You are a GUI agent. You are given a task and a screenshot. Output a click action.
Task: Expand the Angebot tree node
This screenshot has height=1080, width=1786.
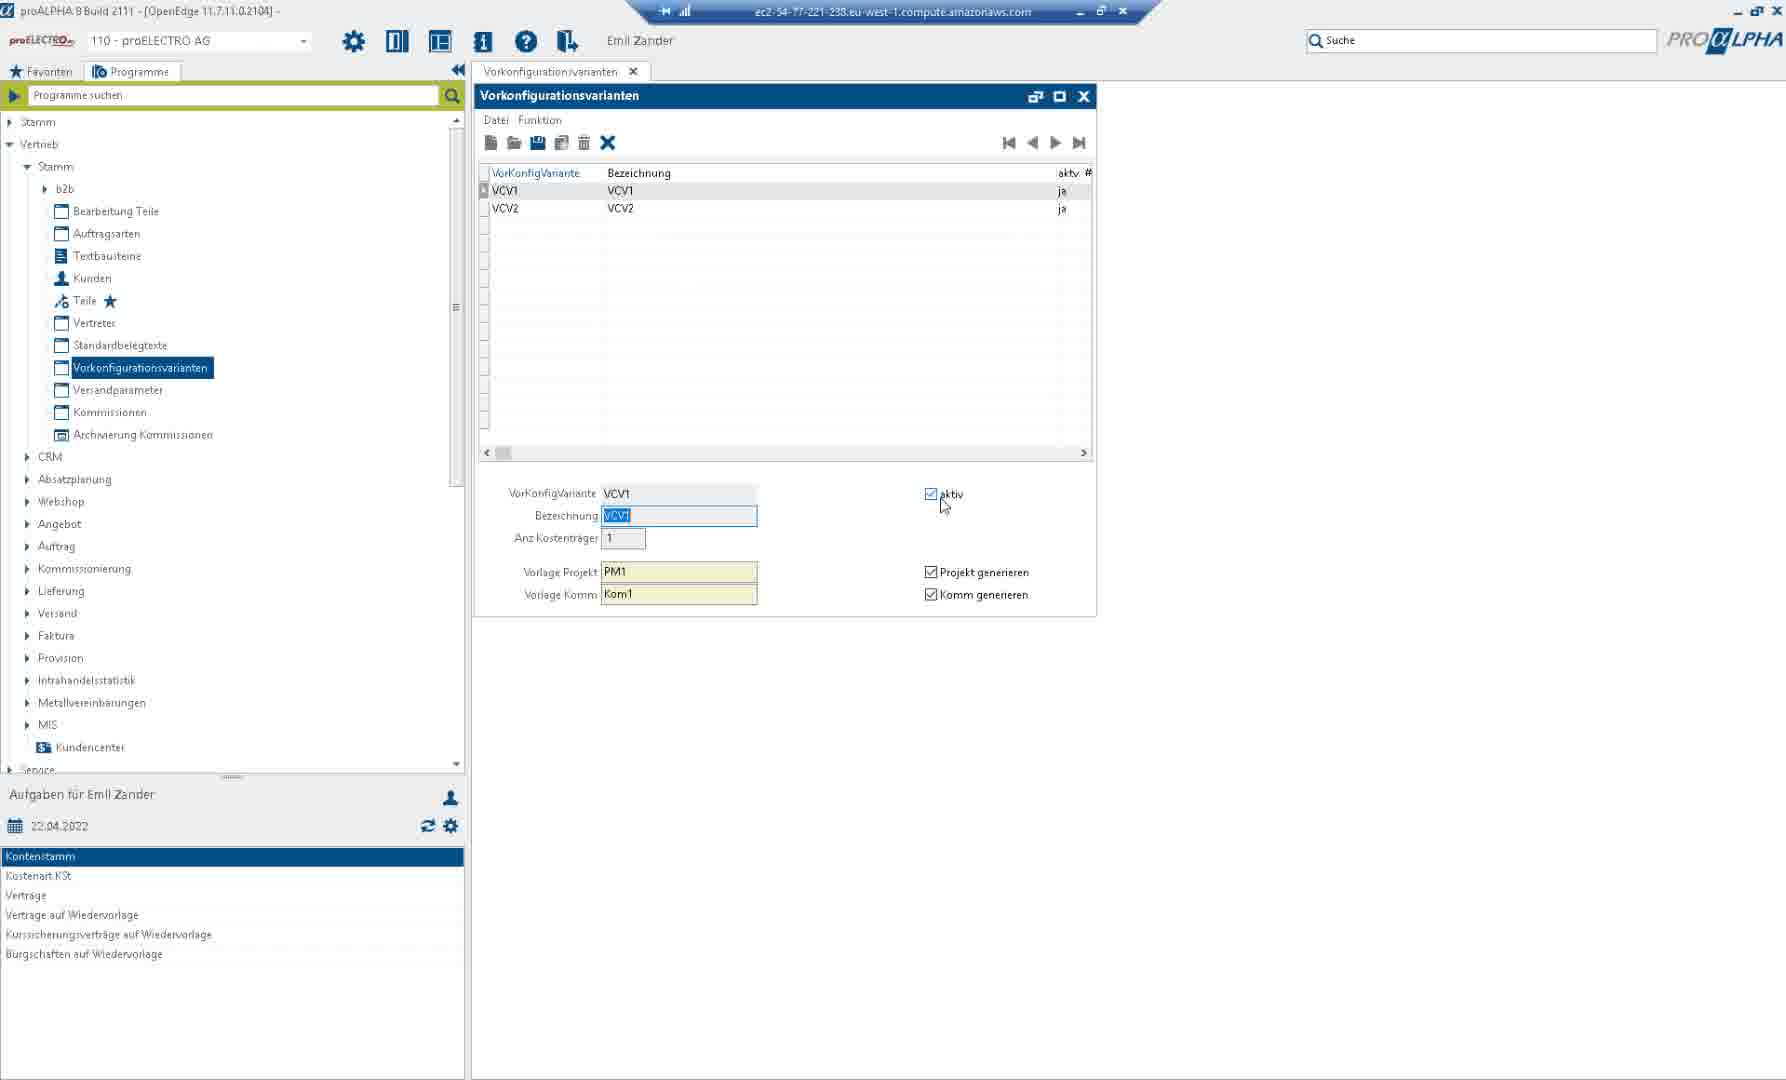pos(27,524)
